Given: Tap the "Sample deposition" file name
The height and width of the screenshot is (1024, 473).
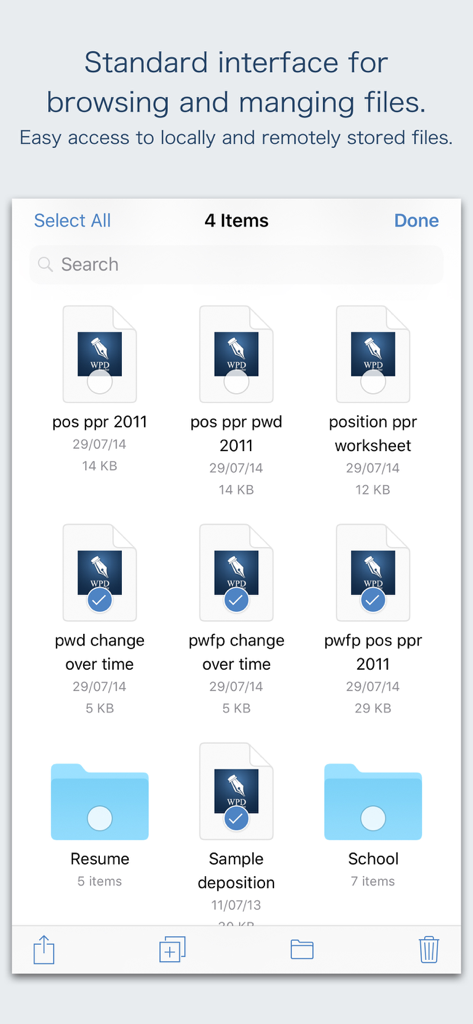Looking at the screenshot, I should (x=236, y=871).
